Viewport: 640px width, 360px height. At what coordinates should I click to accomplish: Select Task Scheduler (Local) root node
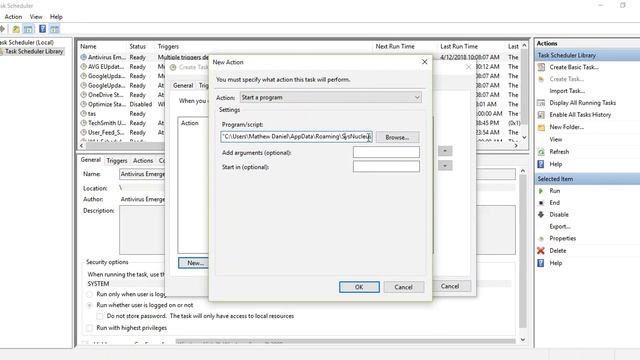27,42
